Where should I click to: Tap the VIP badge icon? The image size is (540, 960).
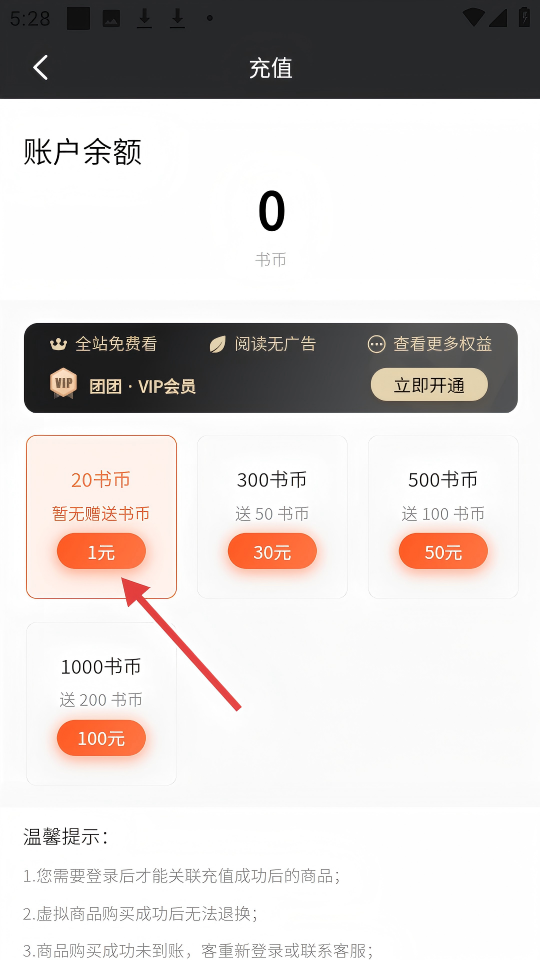coord(63,383)
